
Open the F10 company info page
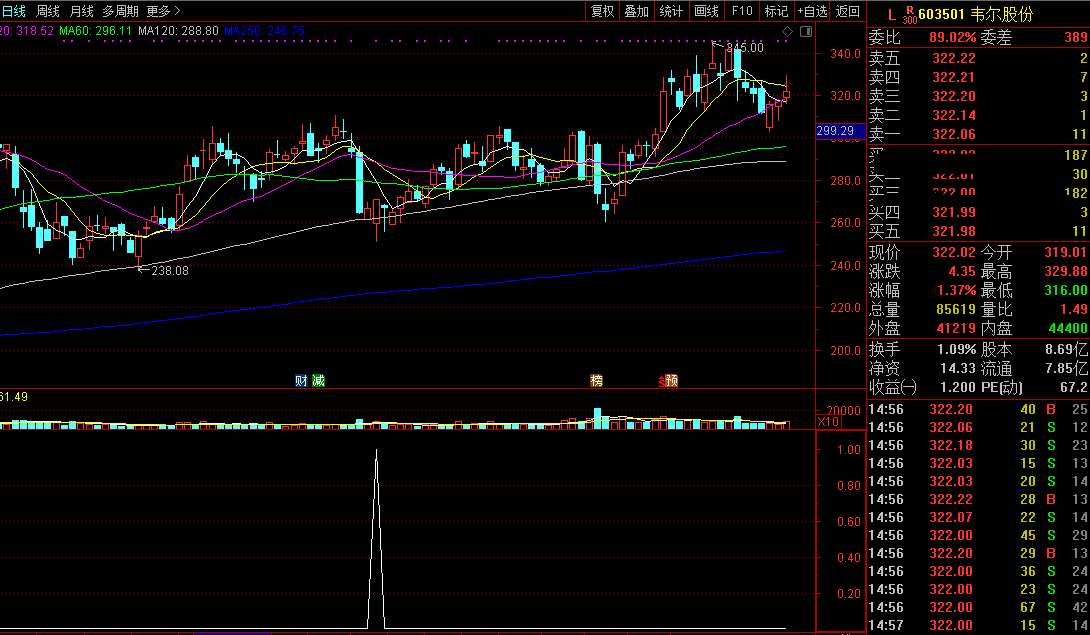tap(742, 11)
